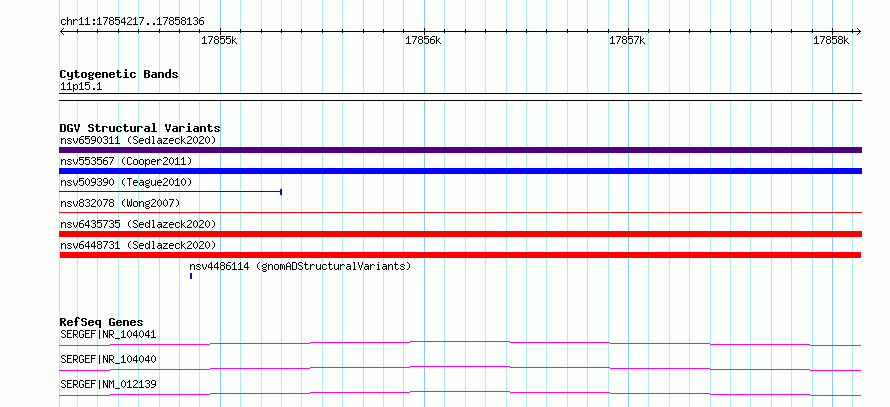The height and width of the screenshot is (407, 890).
Task: Open the nsv553567 (Cooper2011) variant label
Action: (126, 161)
